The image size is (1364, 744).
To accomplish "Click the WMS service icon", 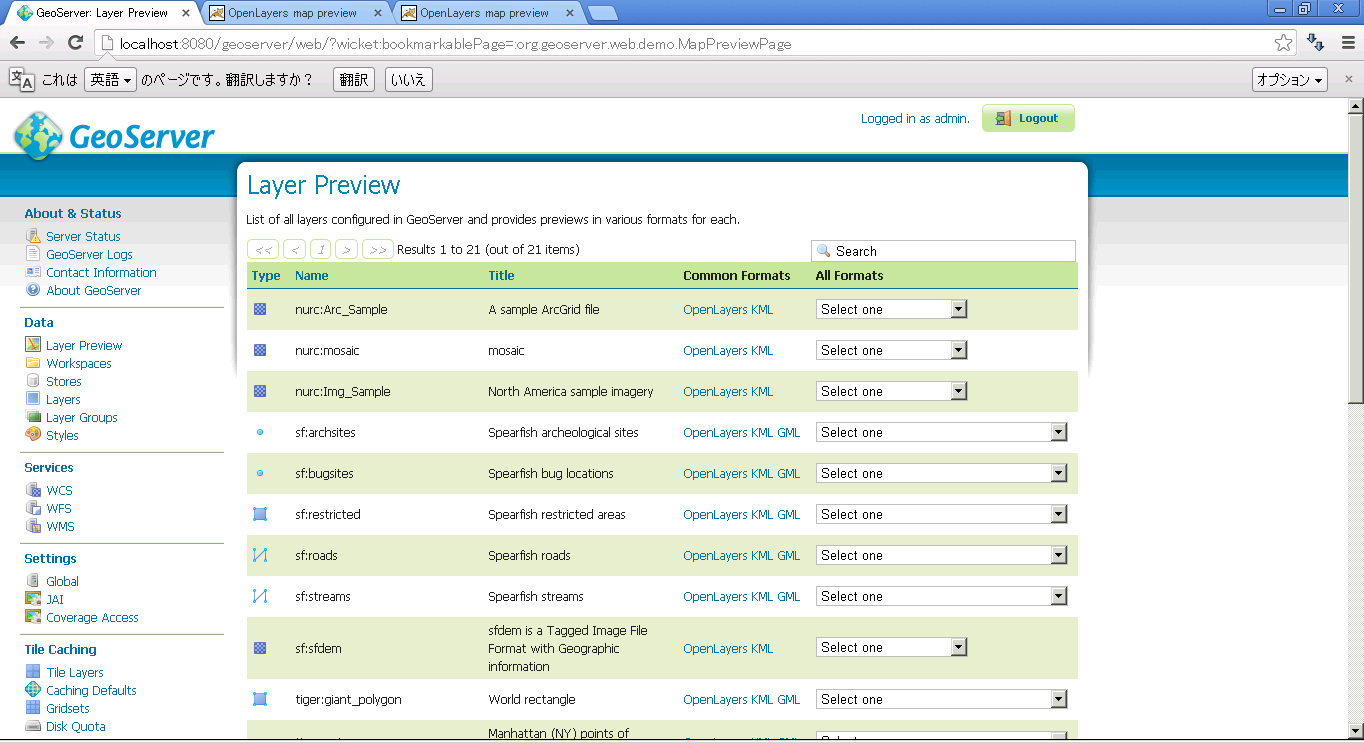I will click(33, 526).
